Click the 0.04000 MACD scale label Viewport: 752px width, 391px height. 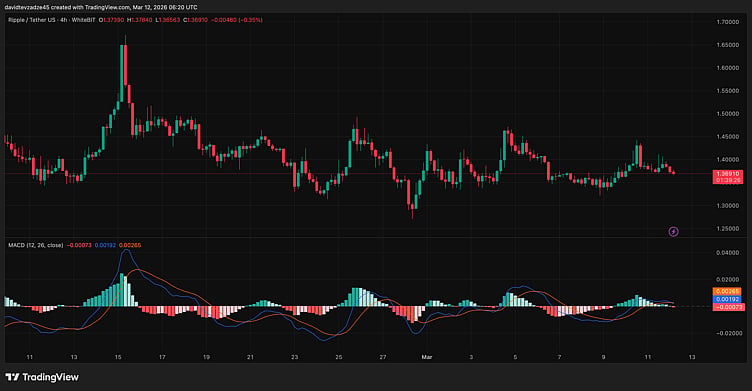coord(727,253)
